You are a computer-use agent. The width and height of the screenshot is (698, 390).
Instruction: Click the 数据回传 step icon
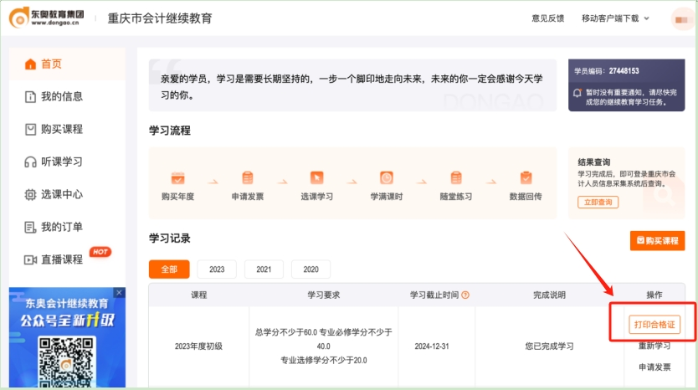pyautogui.click(x=526, y=178)
